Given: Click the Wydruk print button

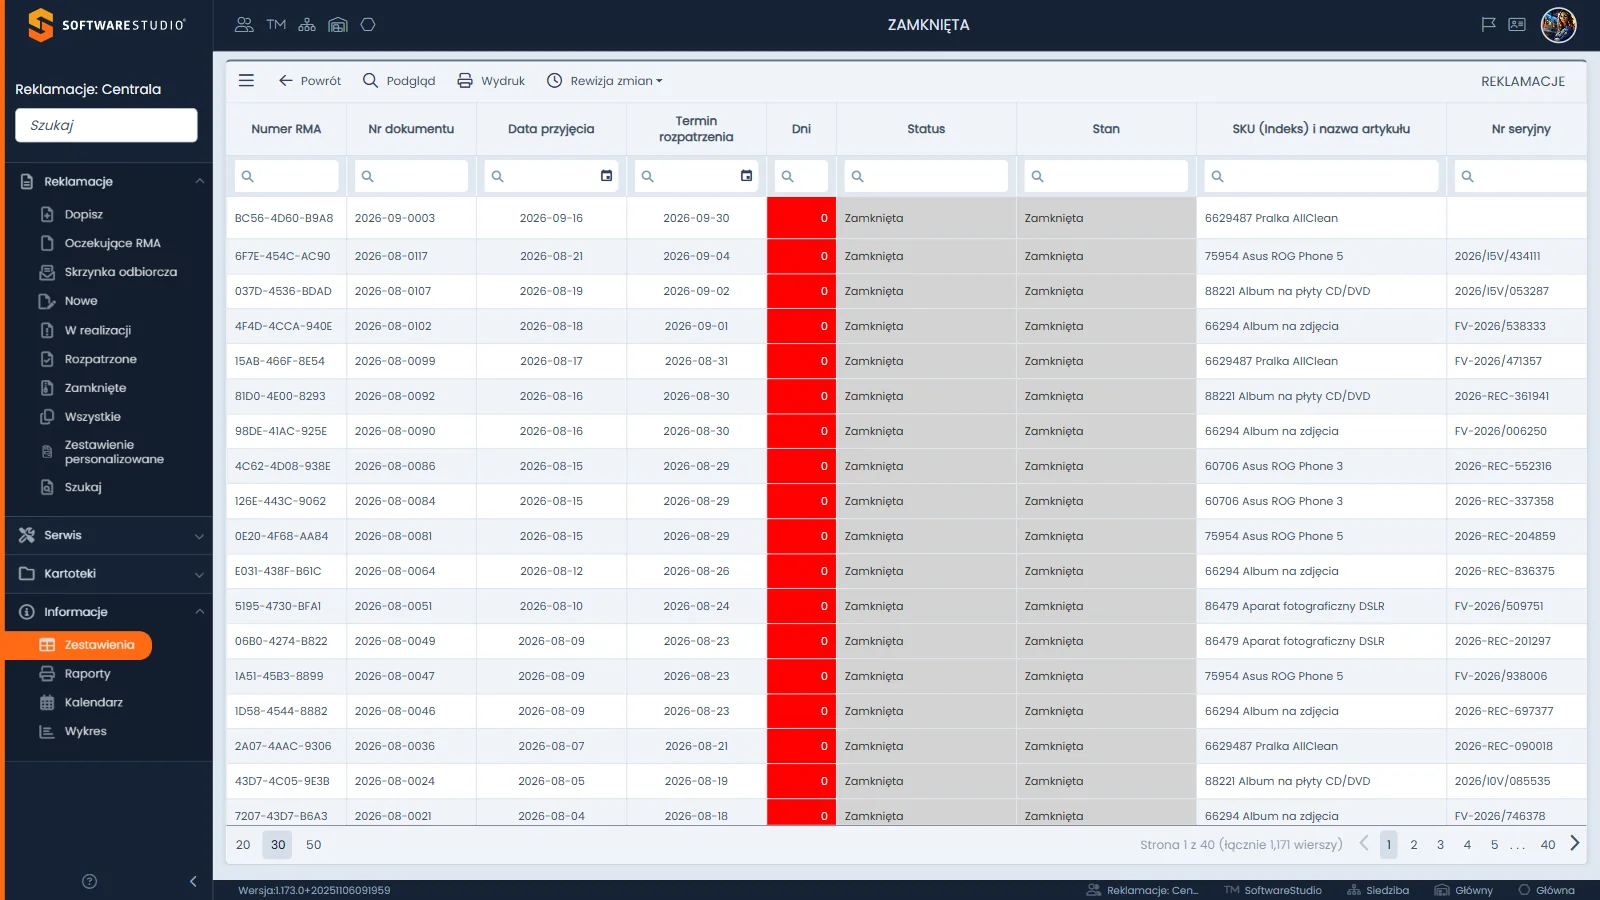Looking at the screenshot, I should (491, 81).
